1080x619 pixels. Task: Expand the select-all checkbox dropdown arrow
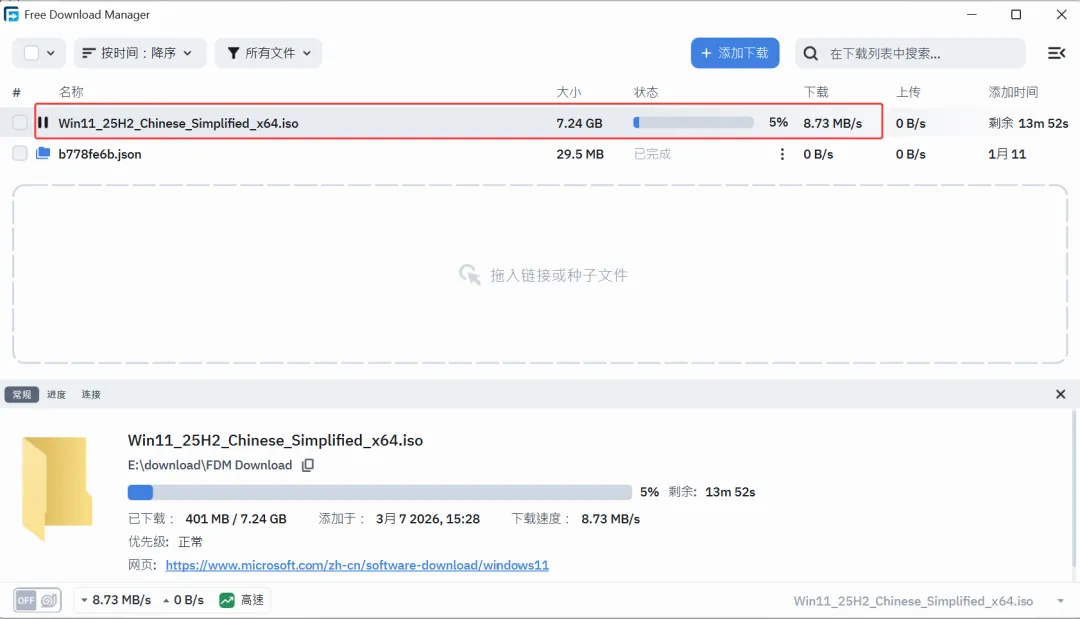(x=50, y=53)
